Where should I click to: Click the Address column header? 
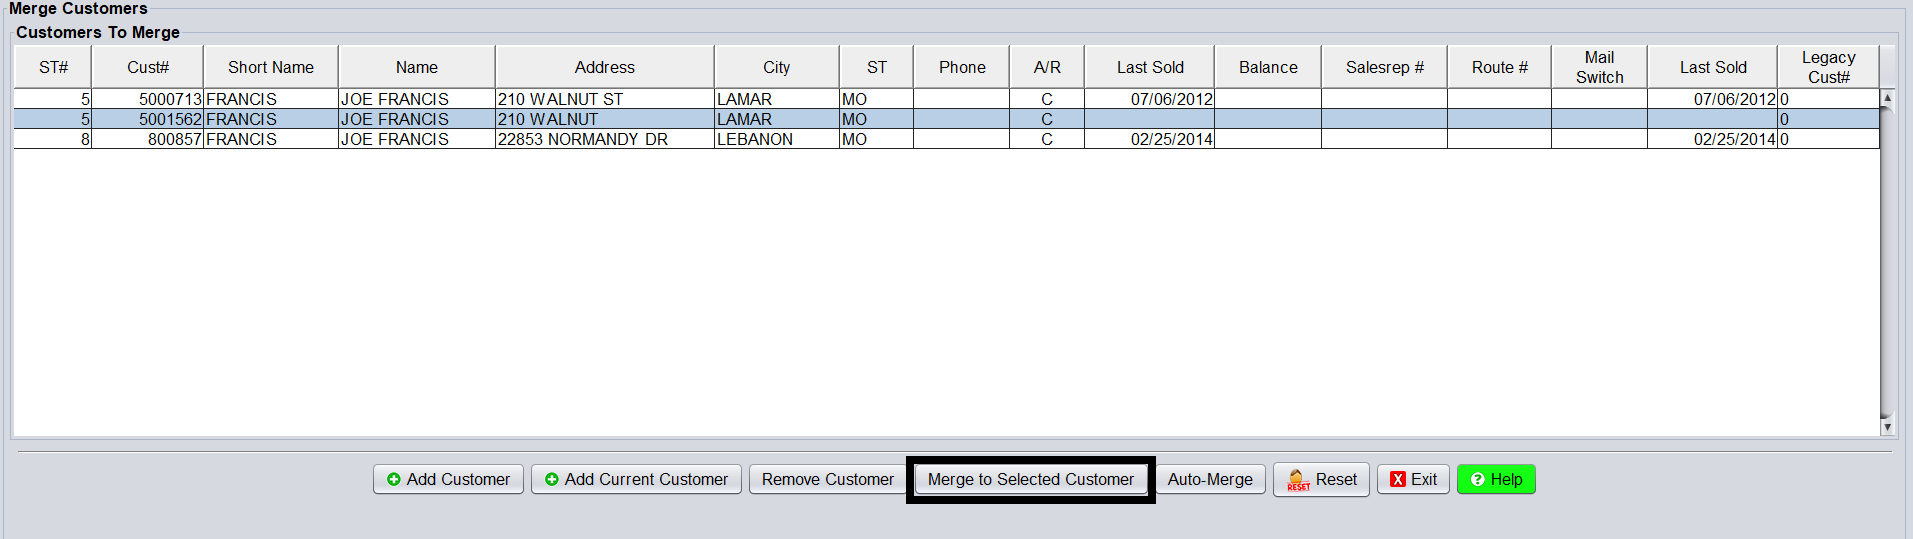(x=604, y=67)
